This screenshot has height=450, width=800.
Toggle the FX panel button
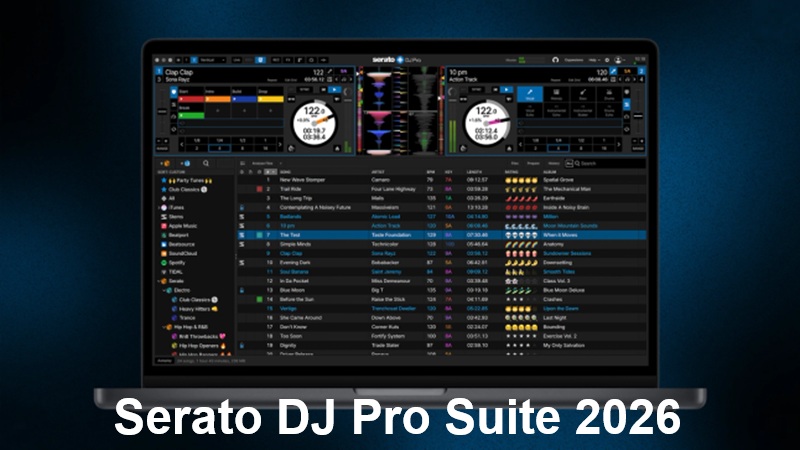tap(288, 60)
